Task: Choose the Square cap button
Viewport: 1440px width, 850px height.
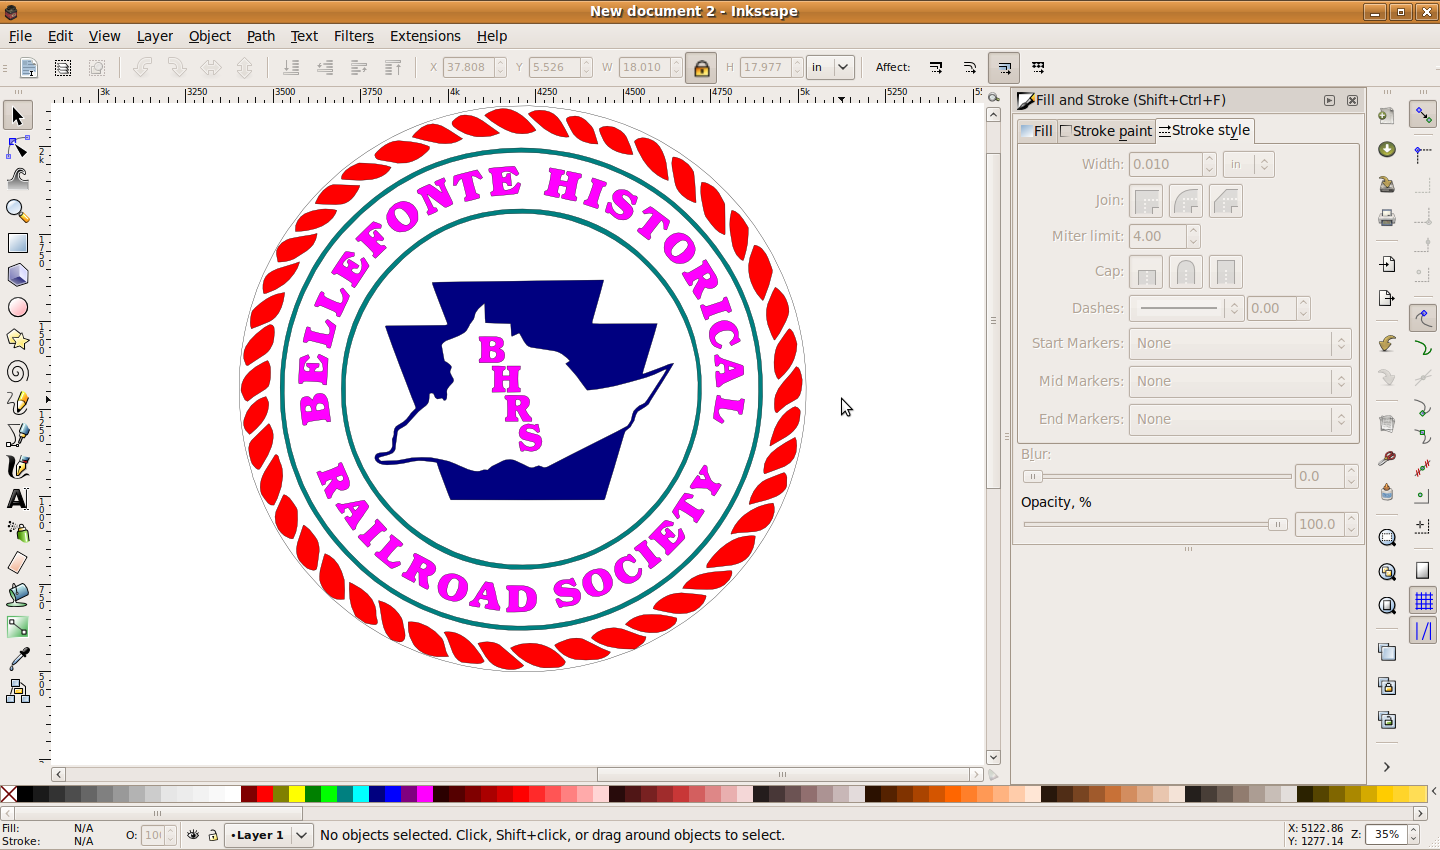Action: (1226, 272)
